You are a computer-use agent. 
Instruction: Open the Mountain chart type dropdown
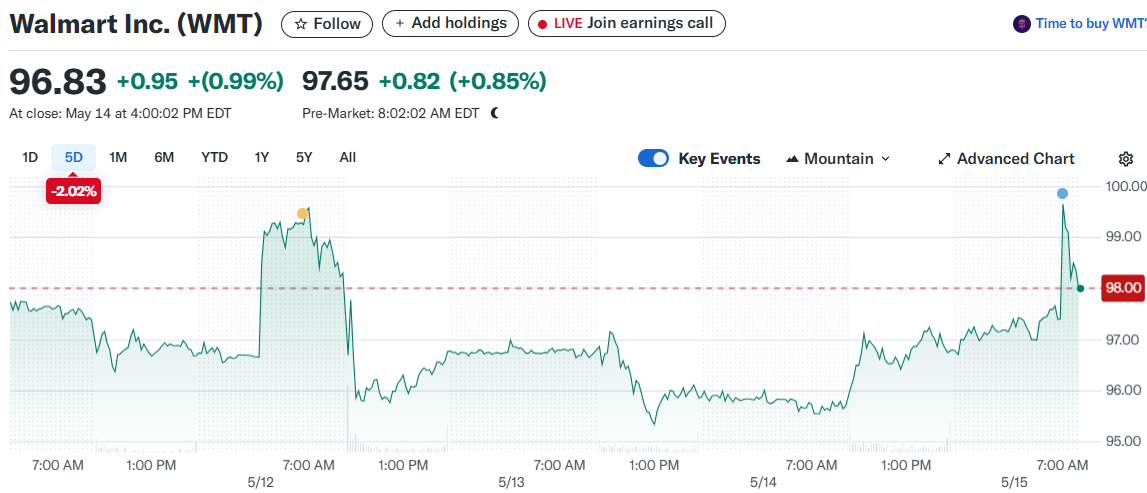[838, 159]
